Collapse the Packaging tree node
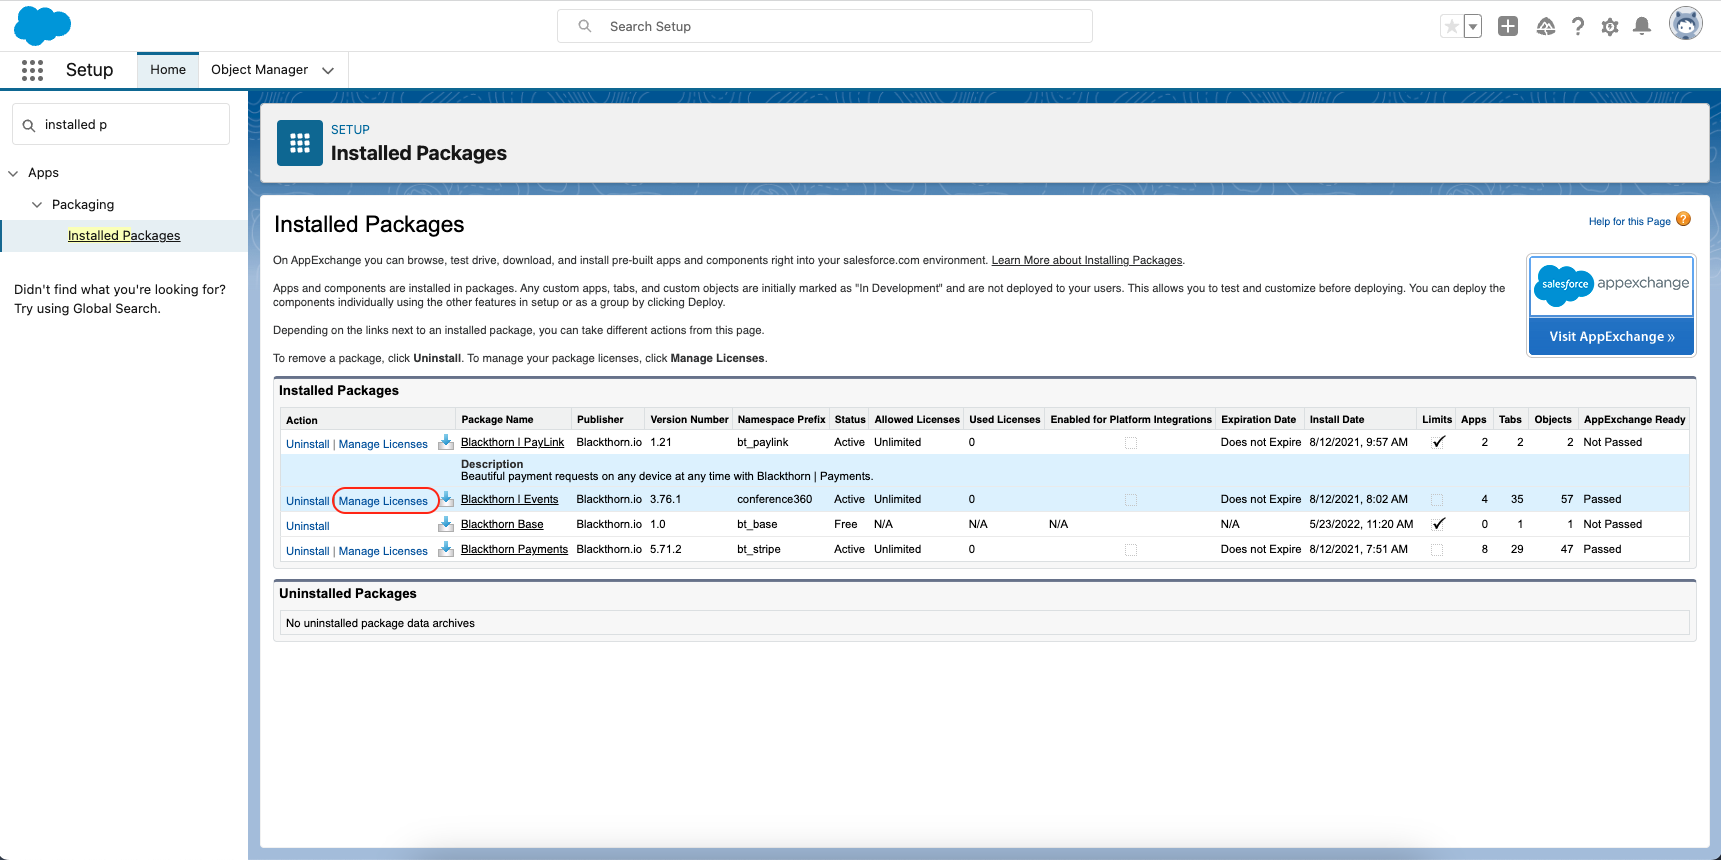1721x860 pixels. pos(37,205)
